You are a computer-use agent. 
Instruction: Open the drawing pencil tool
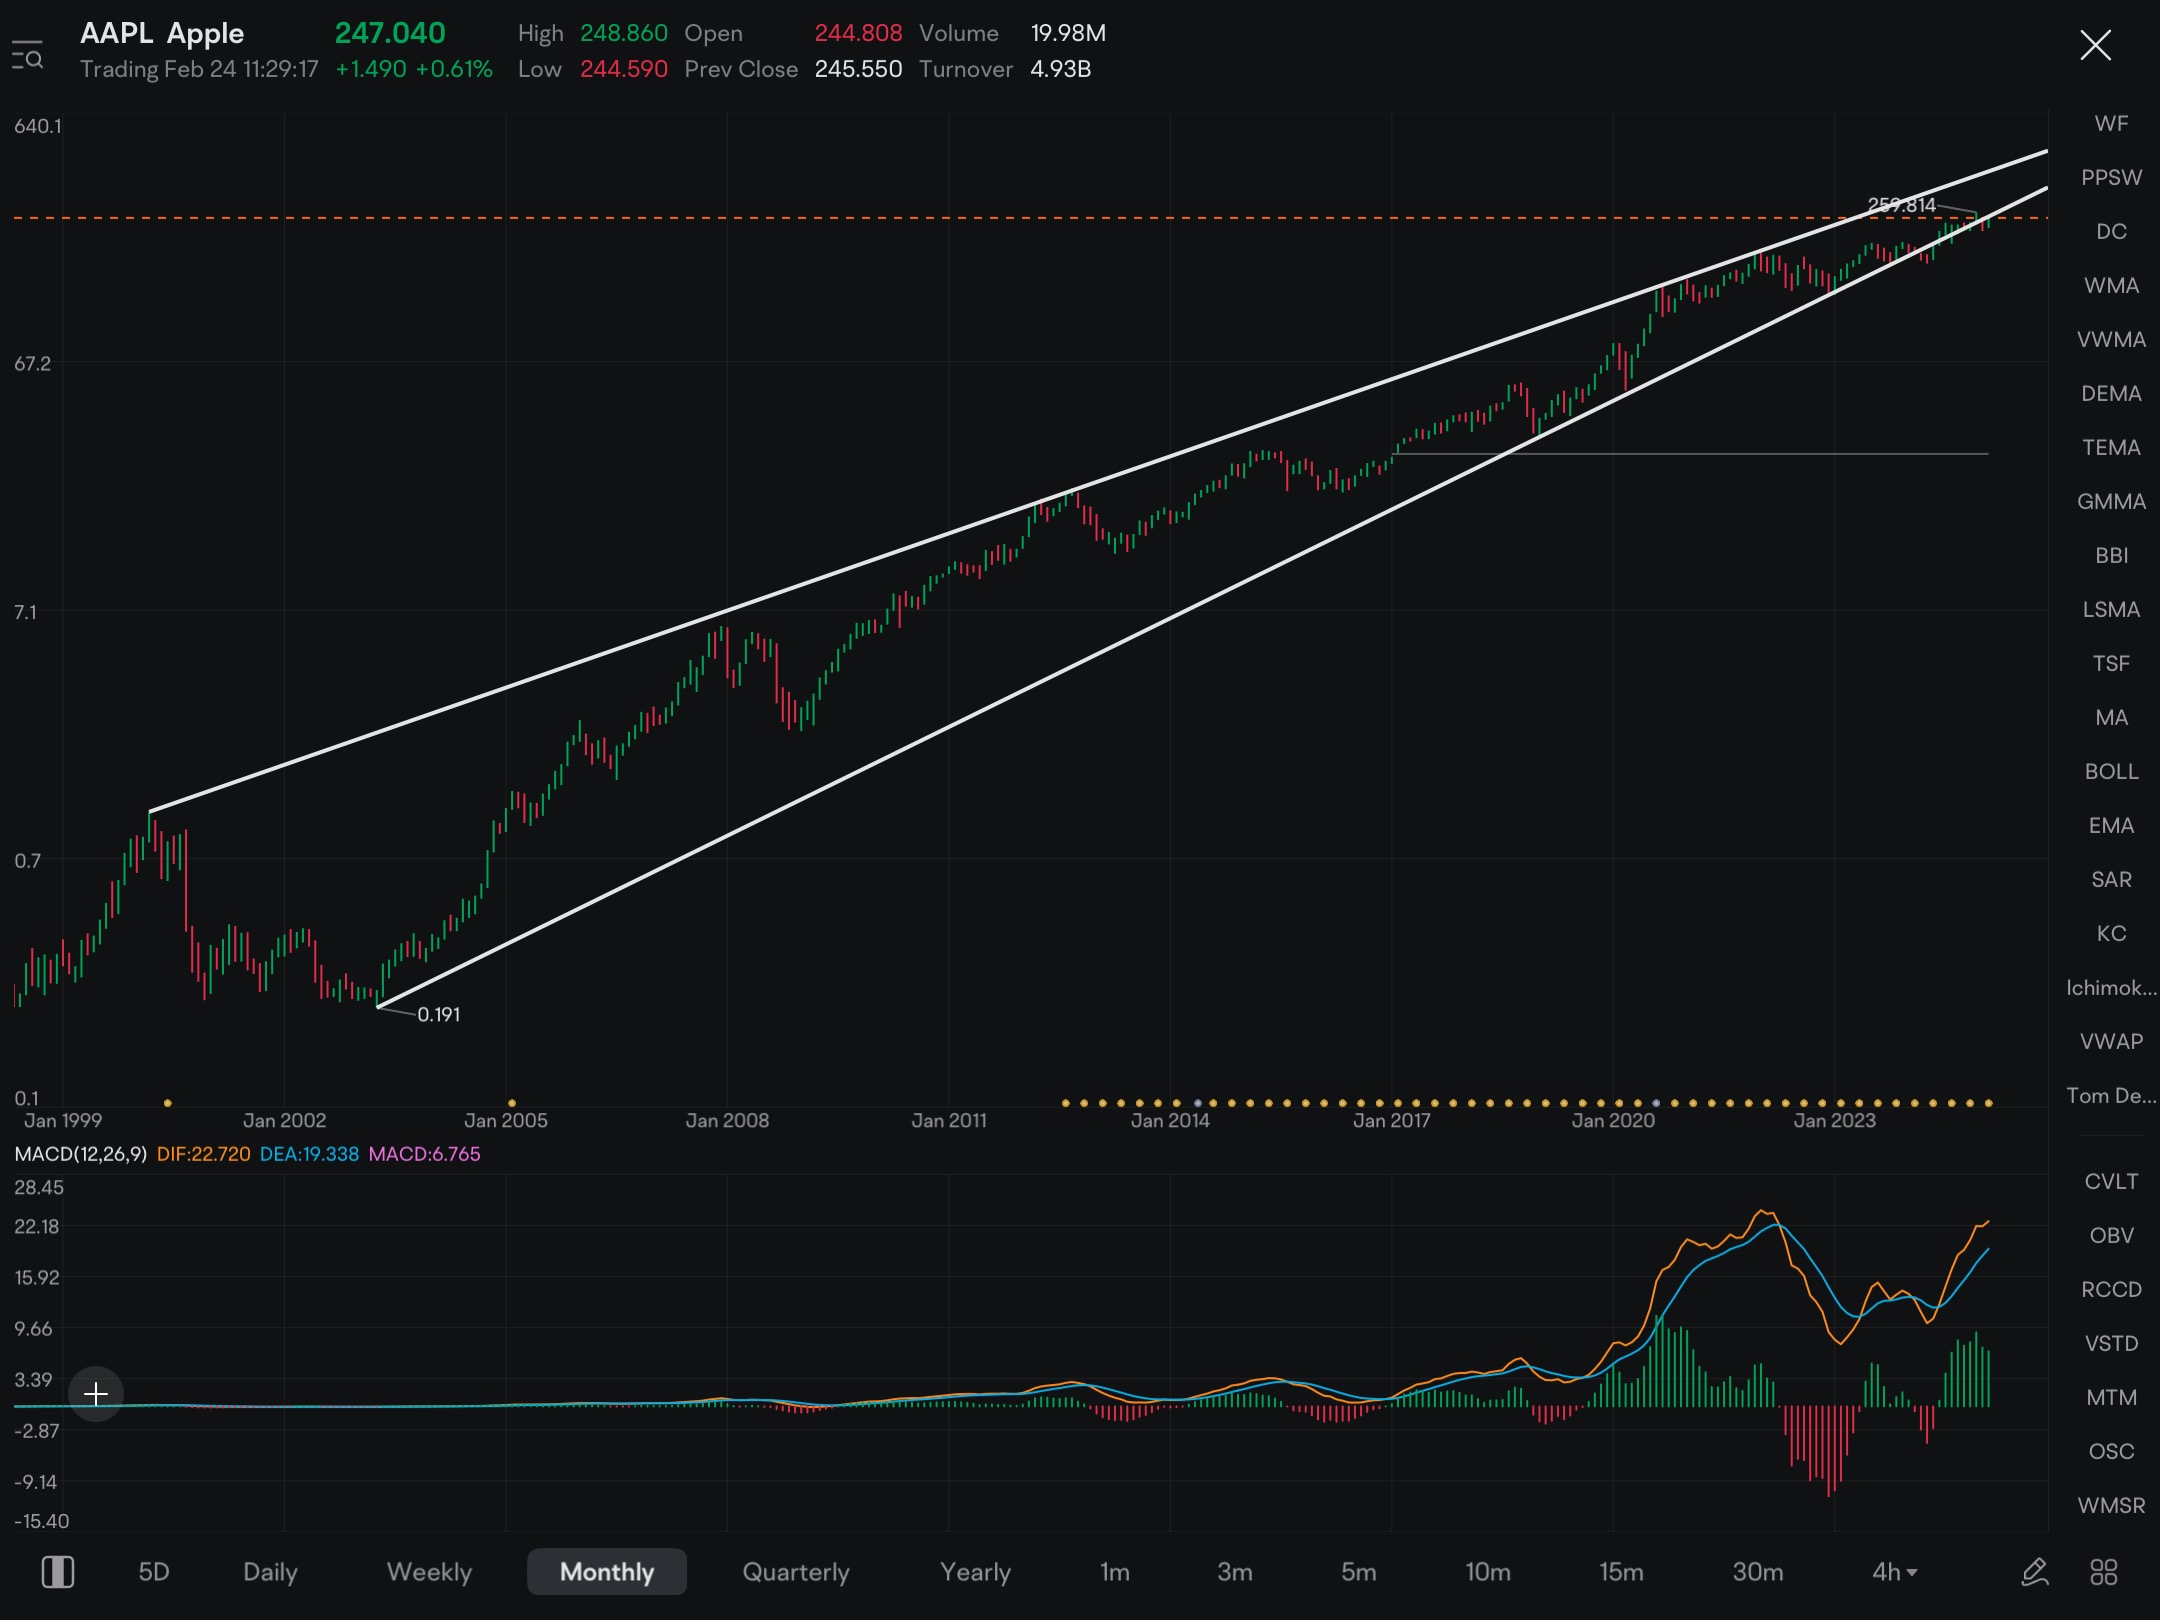click(x=2035, y=1571)
